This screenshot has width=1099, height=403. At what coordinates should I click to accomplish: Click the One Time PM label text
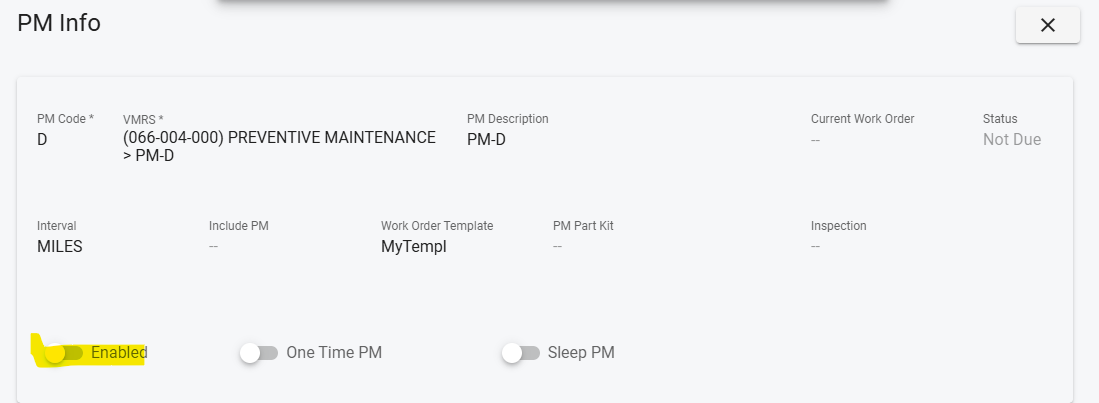[334, 353]
